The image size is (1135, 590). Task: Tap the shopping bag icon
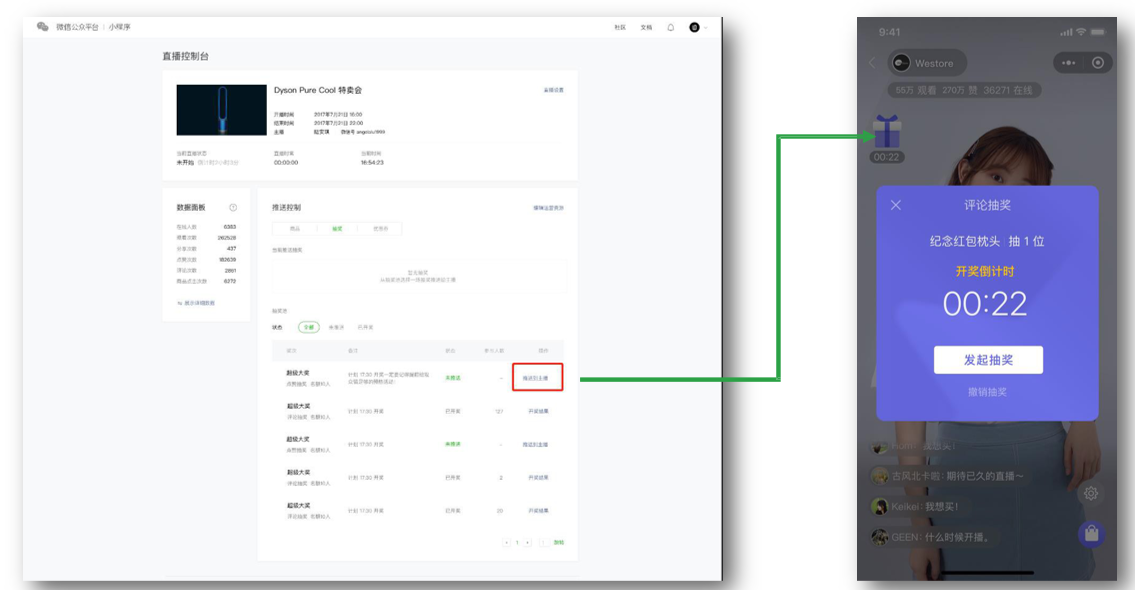tap(1091, 534)
